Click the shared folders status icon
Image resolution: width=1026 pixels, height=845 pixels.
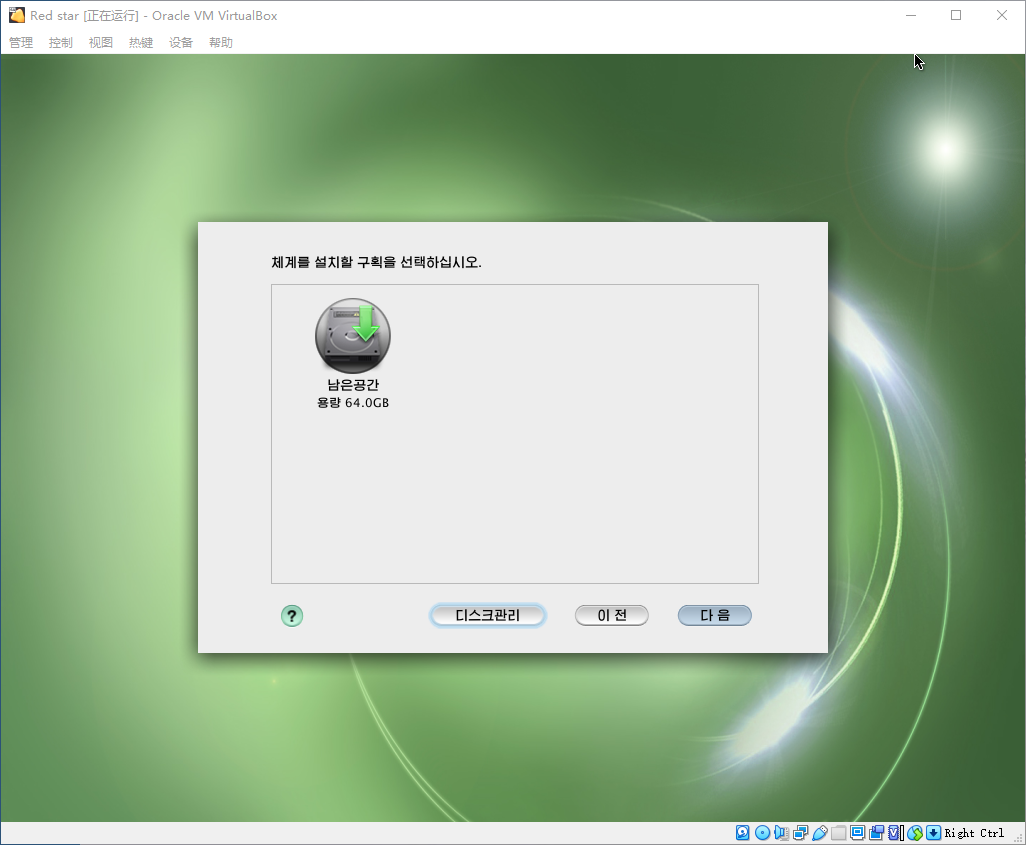(x=838, y=833)
